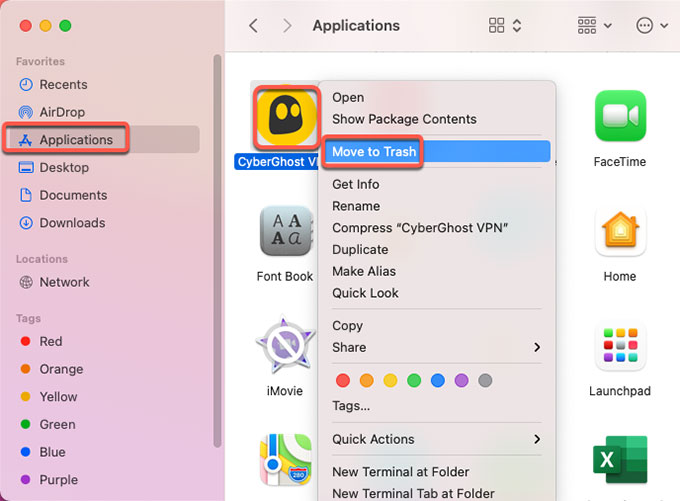Select the Microsoft Excel app icon

pyautogui.click(x=620, y=460)
